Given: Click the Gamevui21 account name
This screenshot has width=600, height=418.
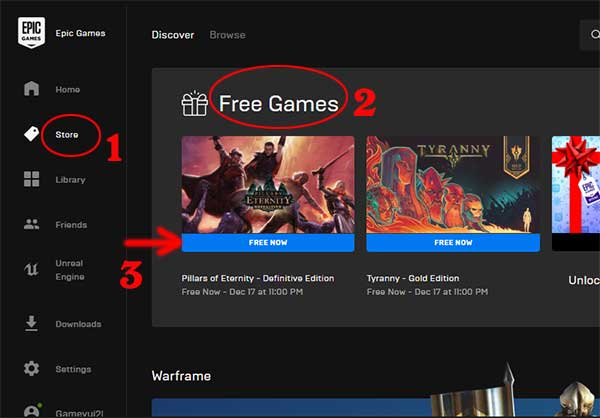Looking at the screenshot, I should coord(80,413).
